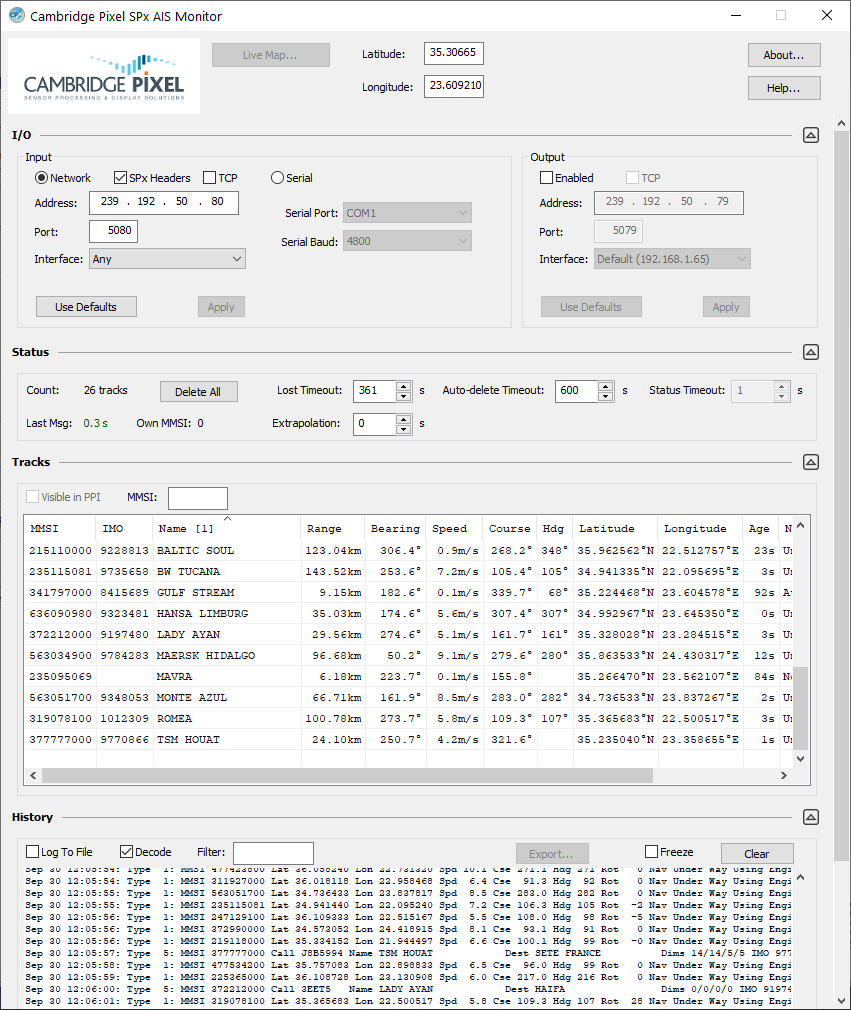
Task: Enable the Output checkbox
Action: (x=546, y=178)
